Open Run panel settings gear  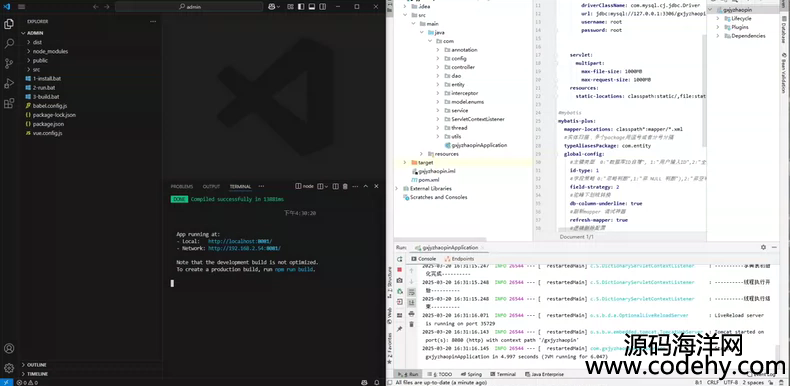[x=763, y=247]
